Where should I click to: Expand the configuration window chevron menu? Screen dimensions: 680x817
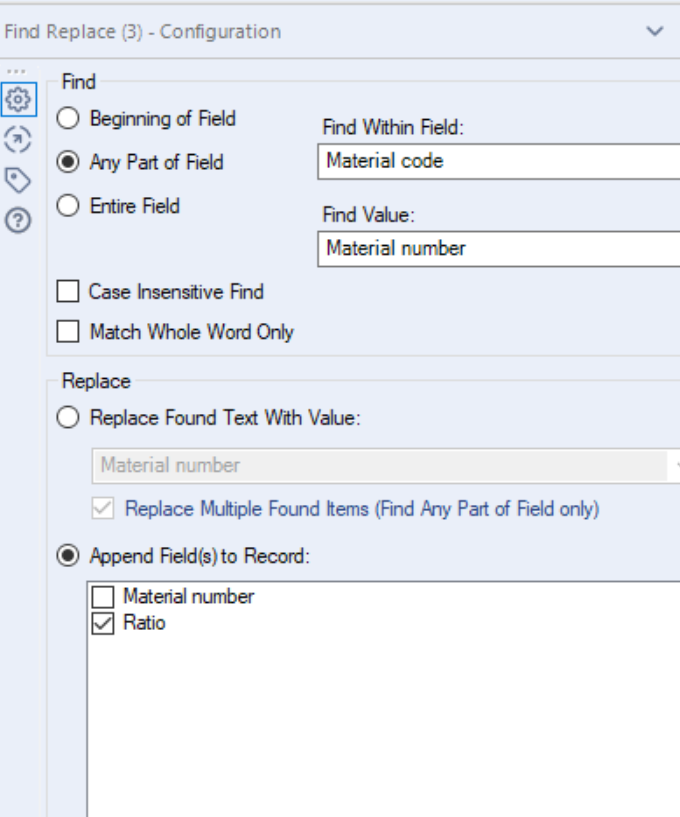[655, 32]
